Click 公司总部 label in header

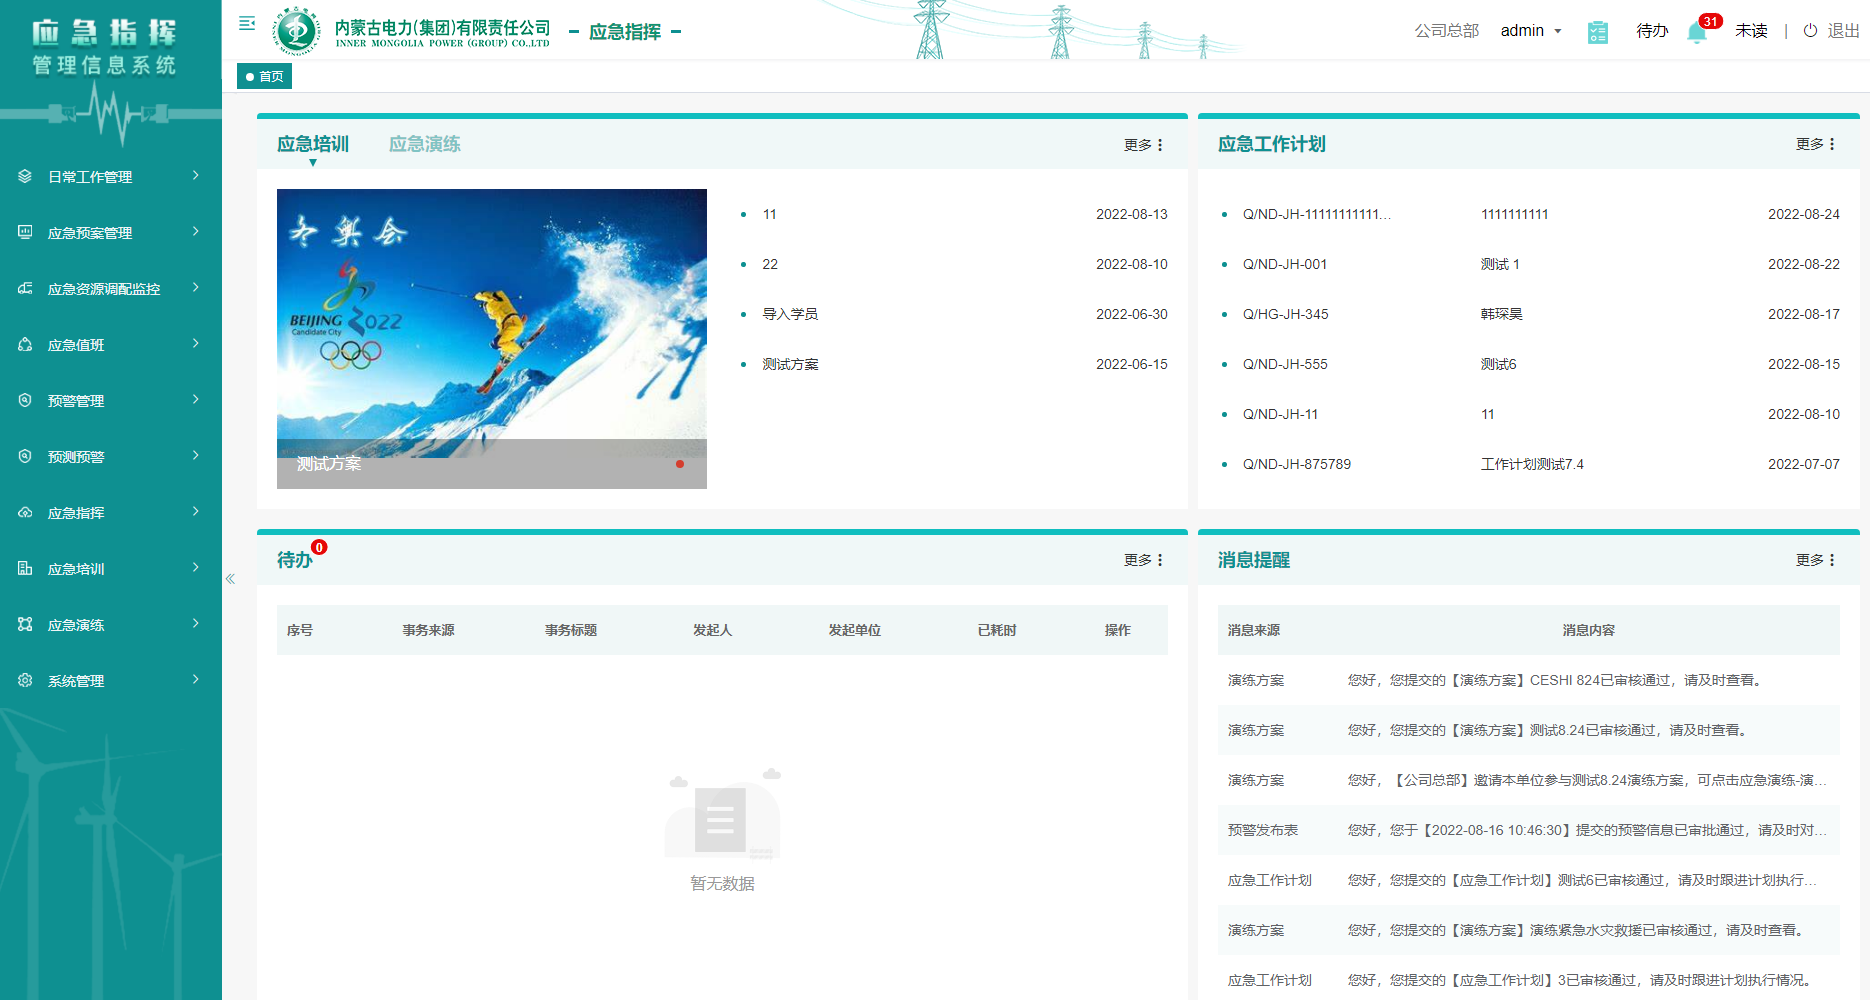[x=1447, y=31]
